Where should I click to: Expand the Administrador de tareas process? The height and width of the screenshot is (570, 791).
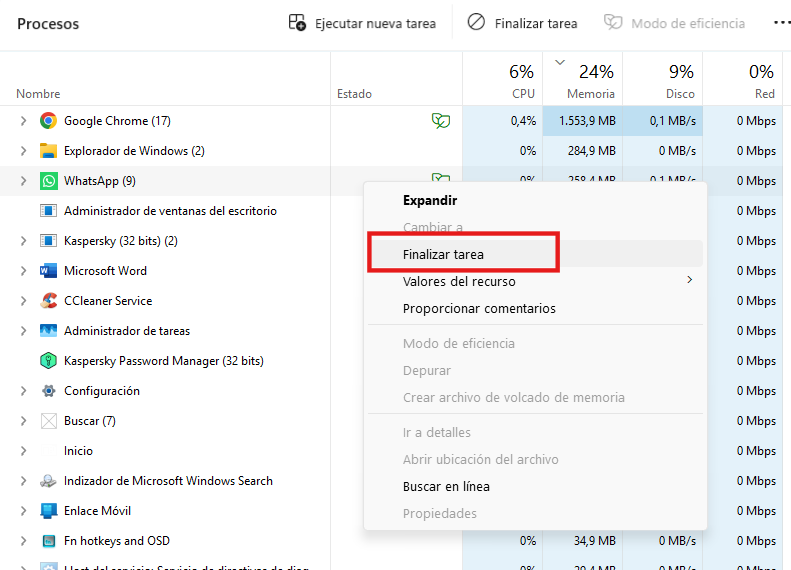tap(23, 331)
